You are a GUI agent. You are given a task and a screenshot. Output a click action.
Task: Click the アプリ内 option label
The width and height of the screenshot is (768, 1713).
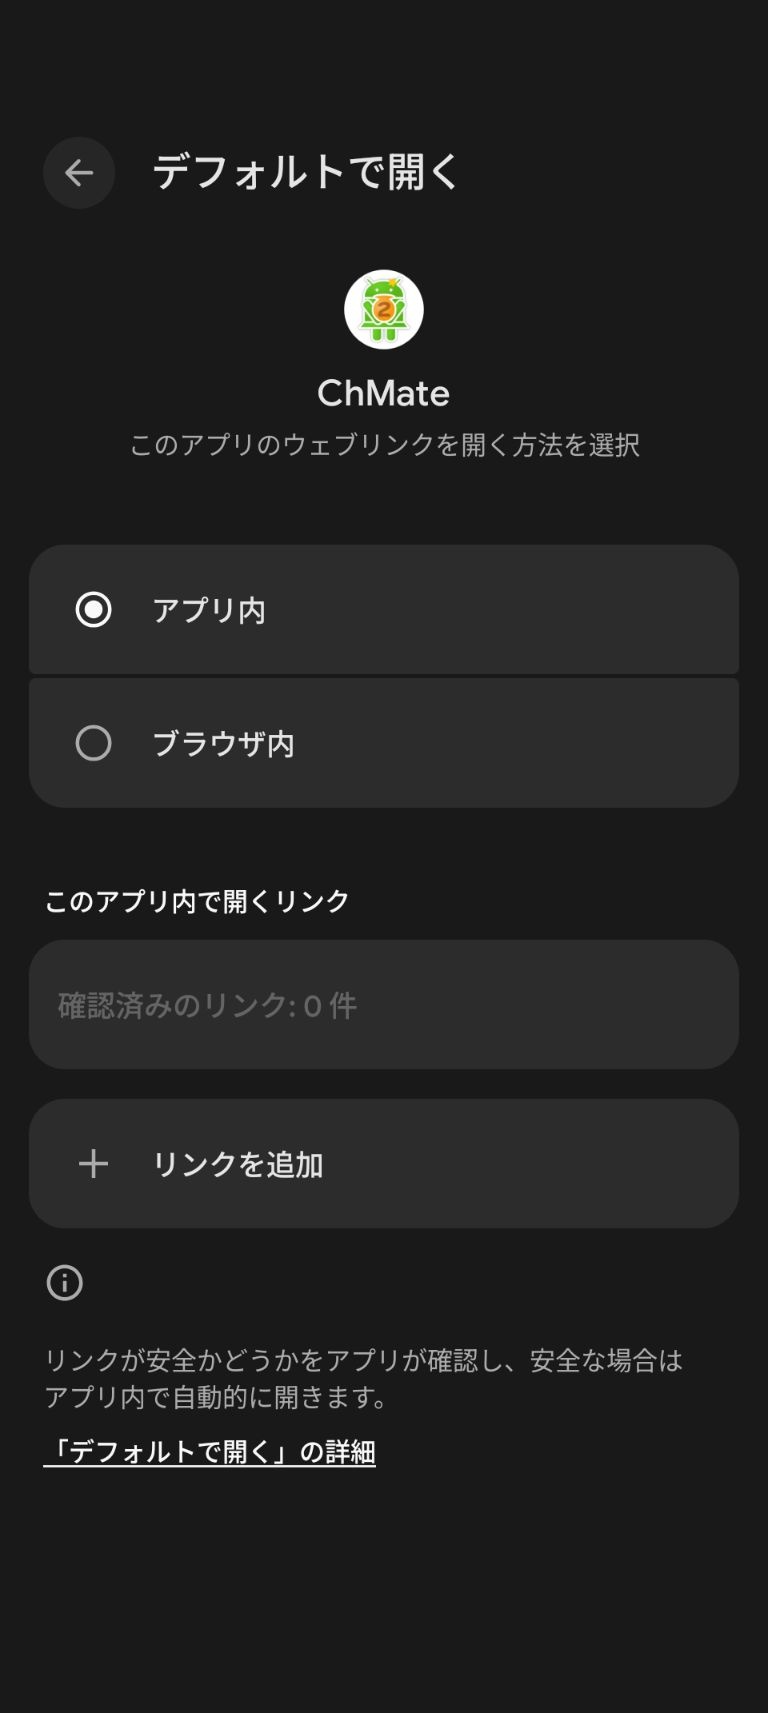209,610
